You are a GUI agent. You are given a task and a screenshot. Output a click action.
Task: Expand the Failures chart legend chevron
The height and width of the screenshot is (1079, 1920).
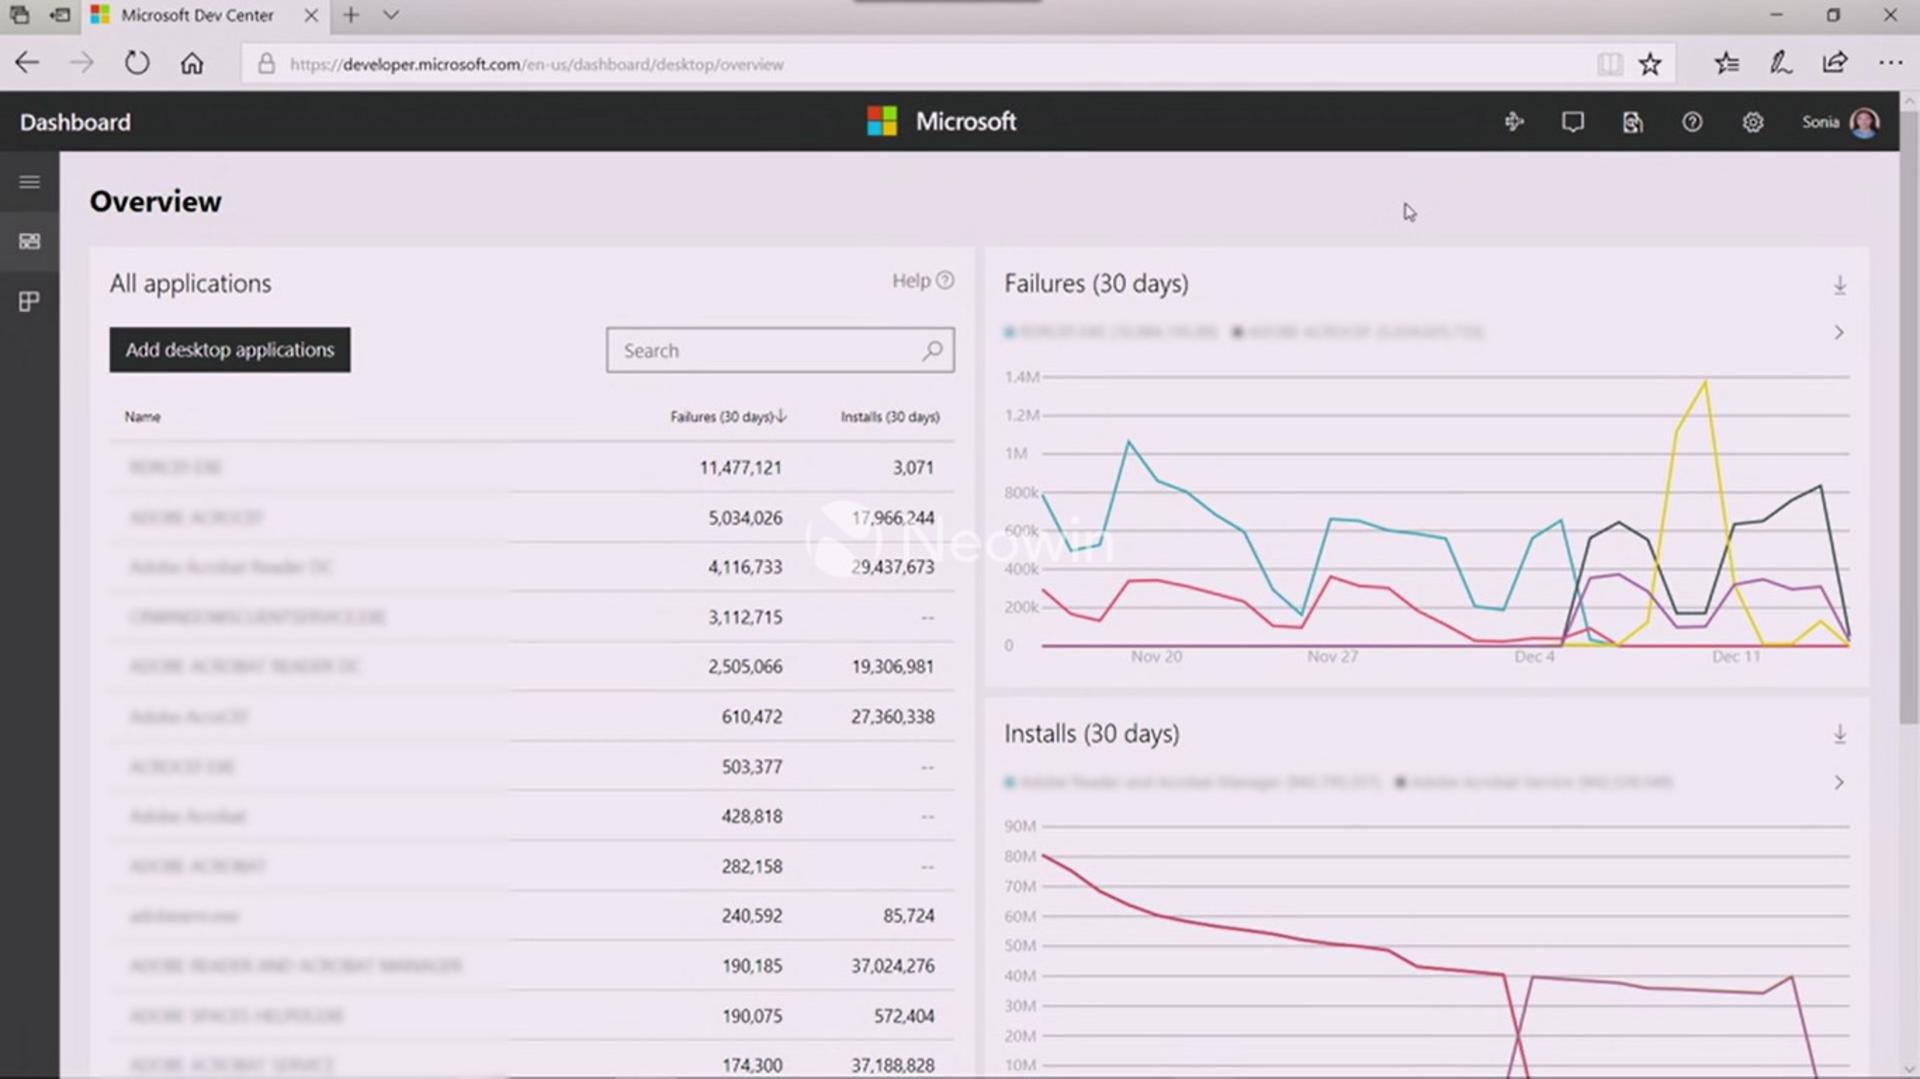click(1839, 332)
